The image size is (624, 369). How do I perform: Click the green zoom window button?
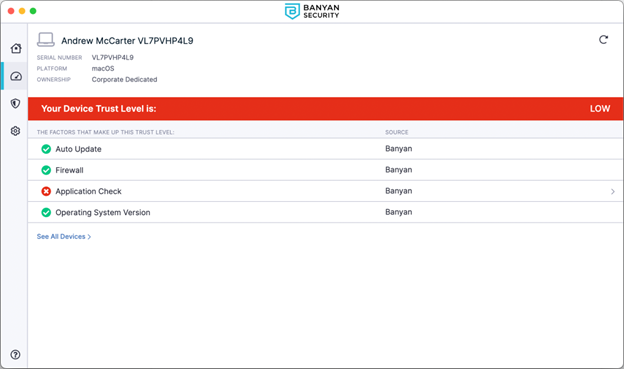click(33, 11)
